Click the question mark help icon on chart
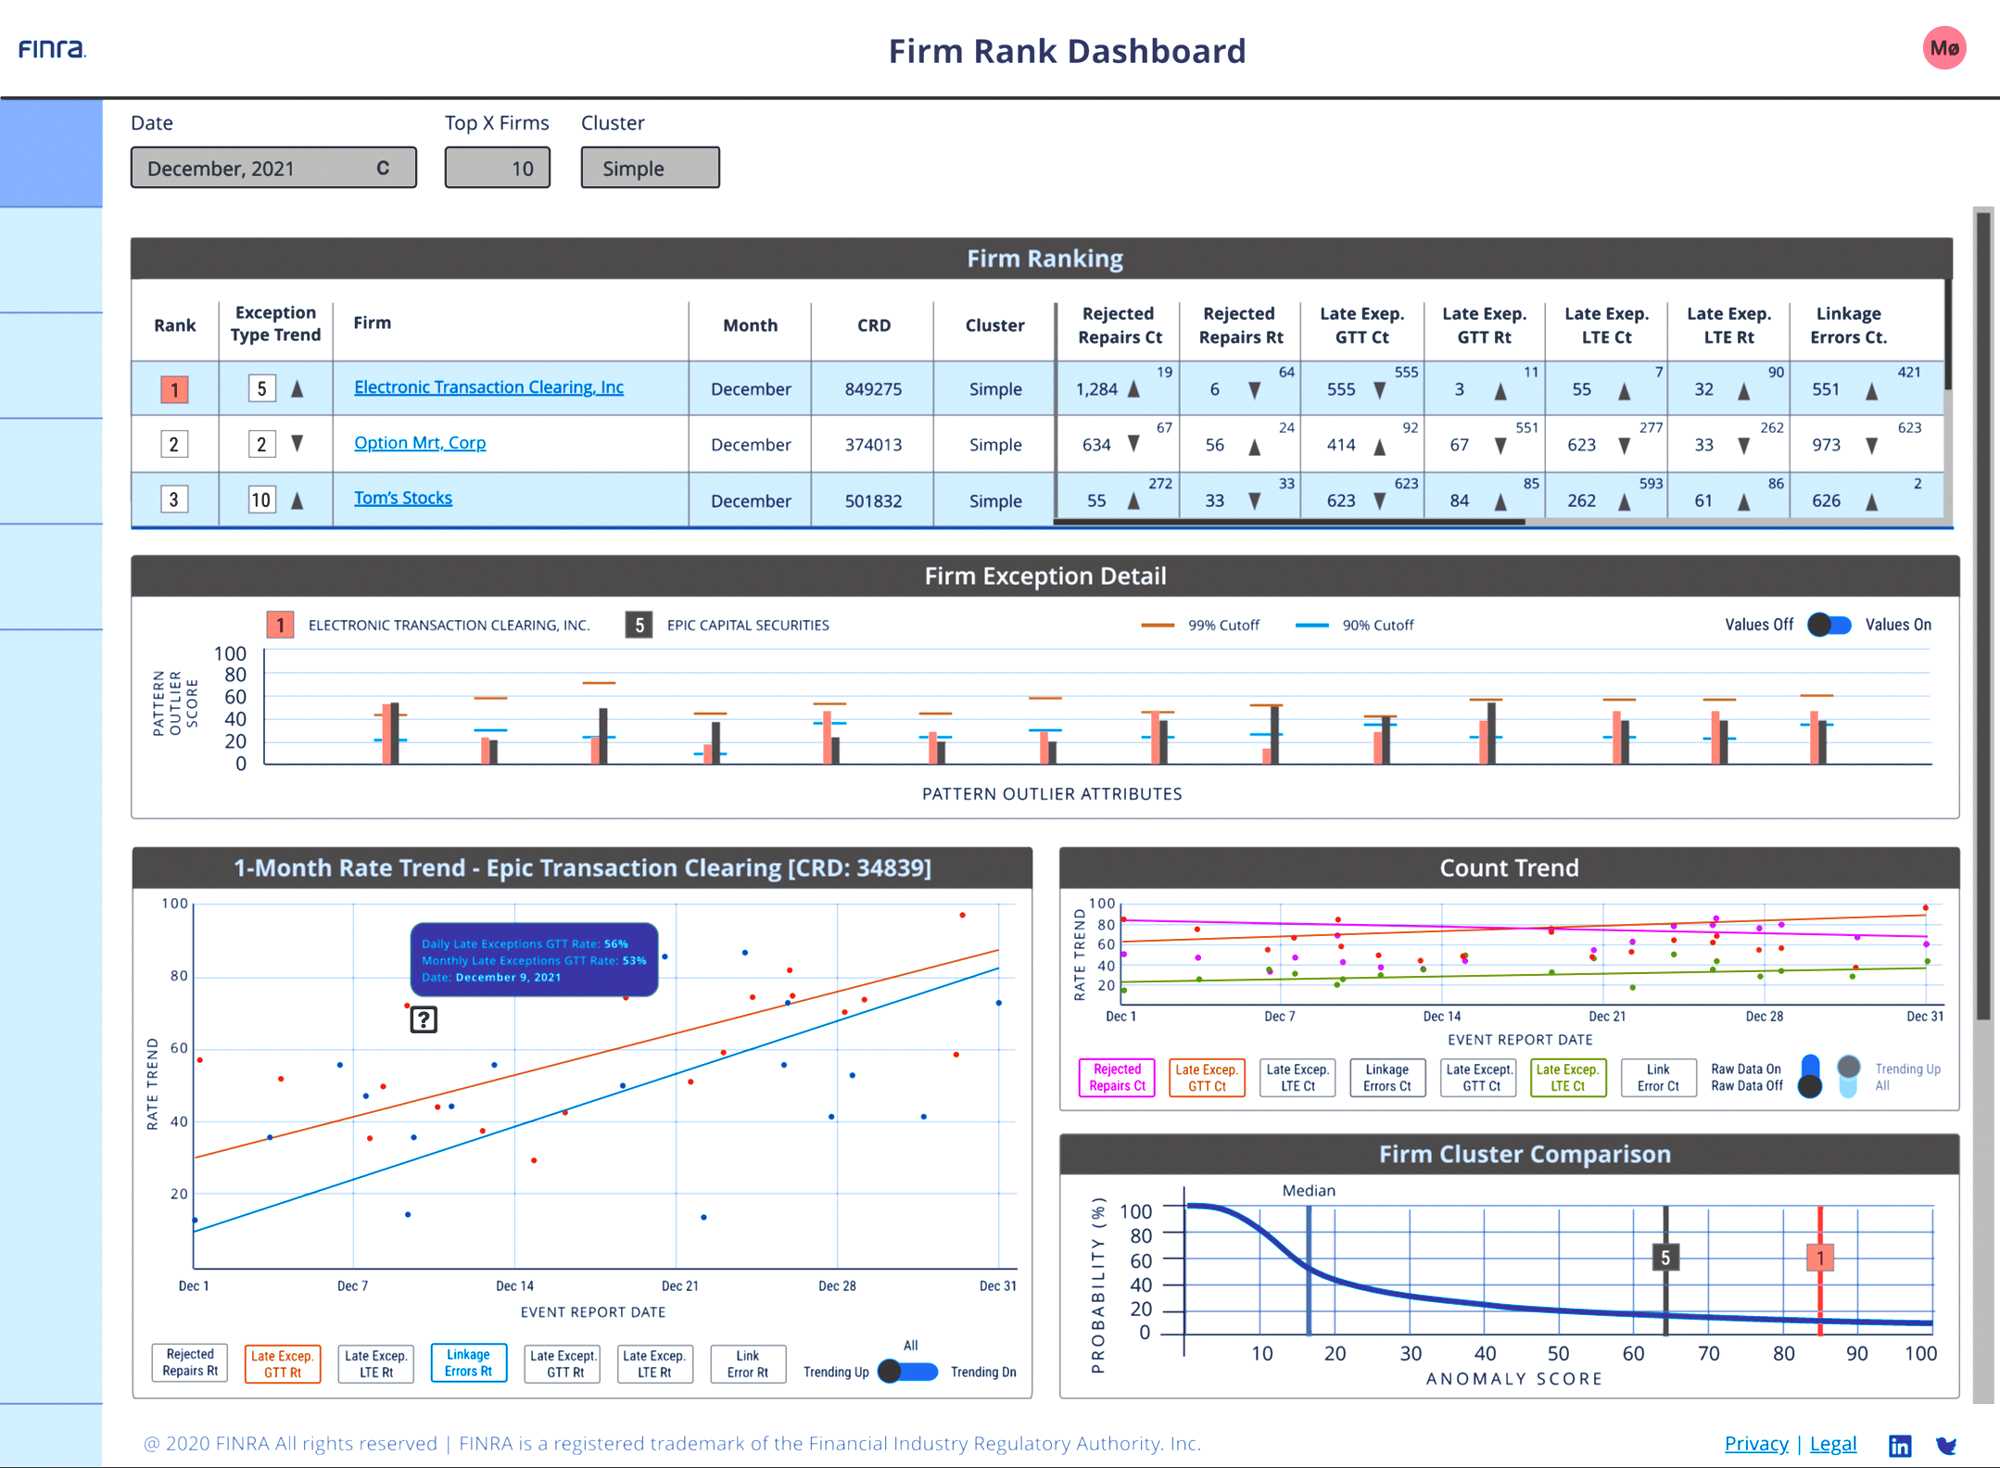Image resolution: width=2000 pixels, height=1468 pixels. pyautogui.click(x=423, y=1019)
